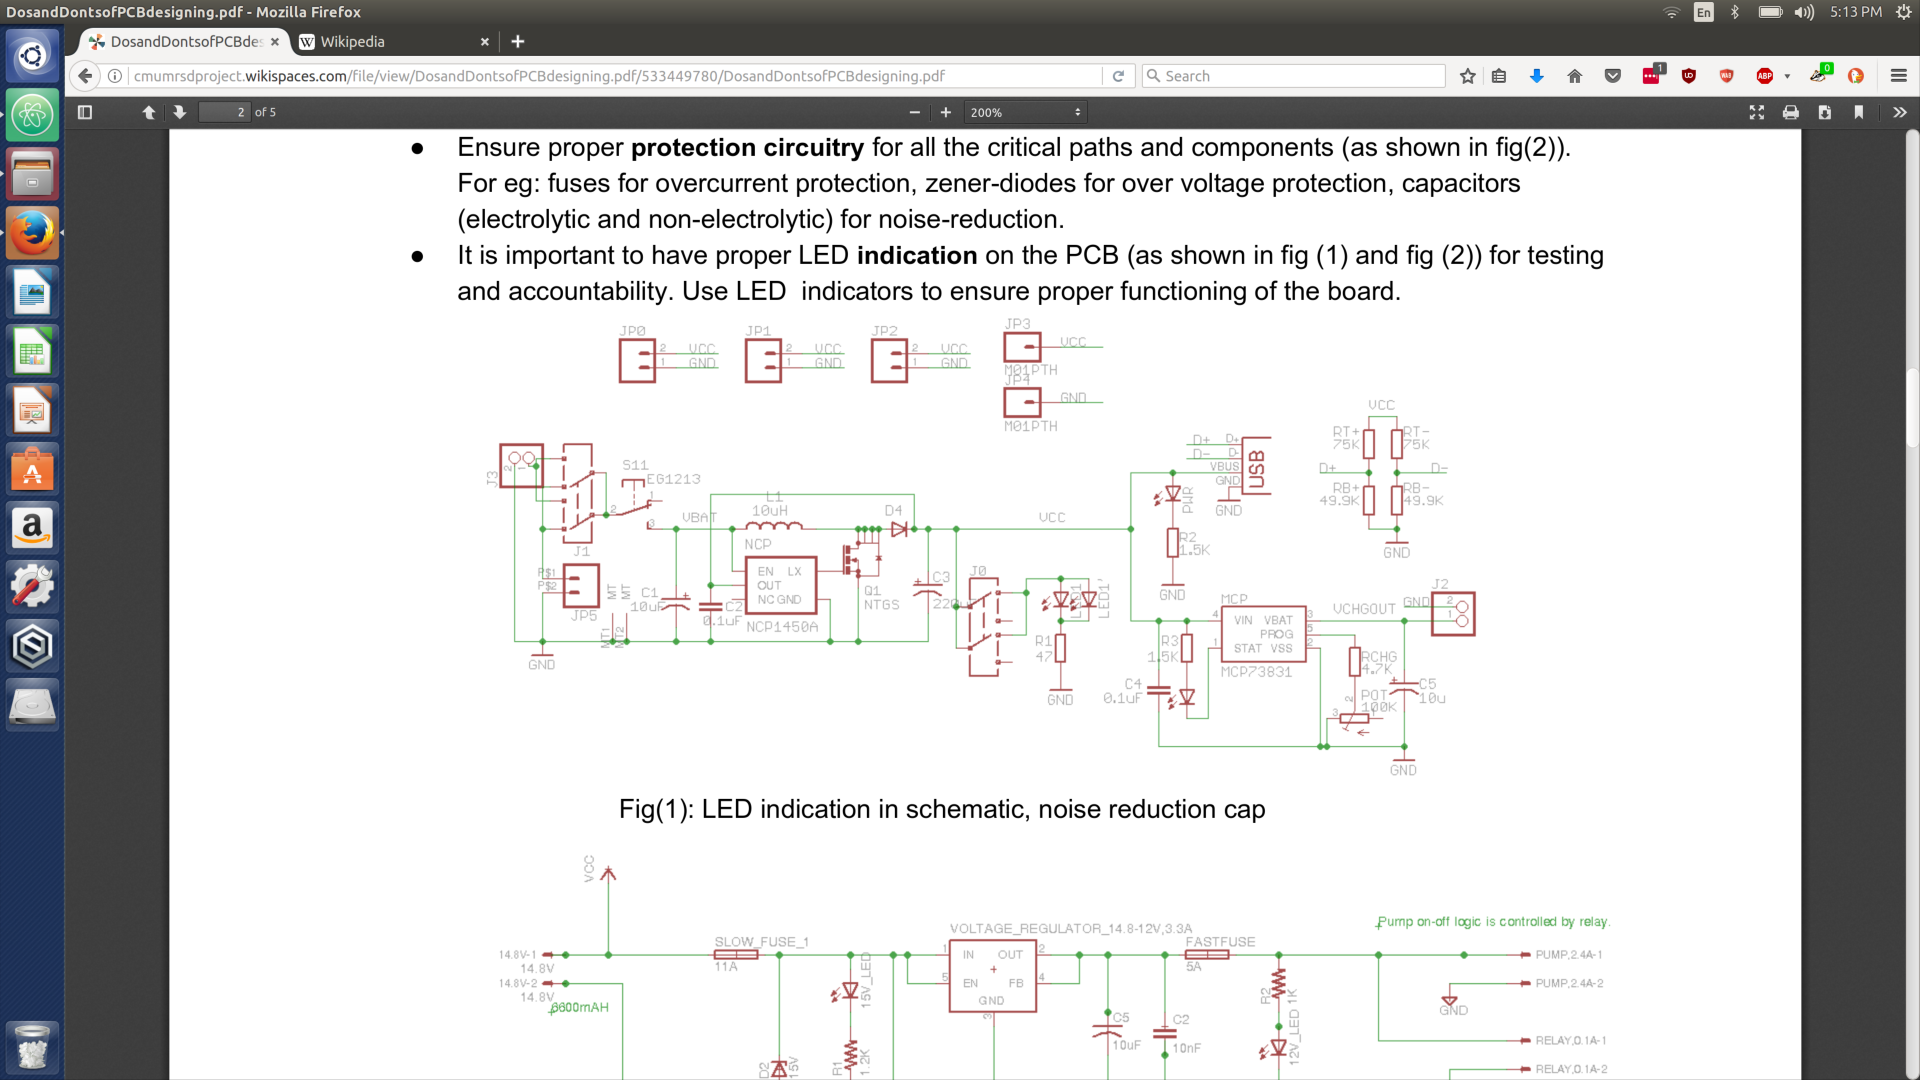Toggle the PDF sidebar panel
This screenshot has width=1920, height=1080.
(x=84, y=112)
